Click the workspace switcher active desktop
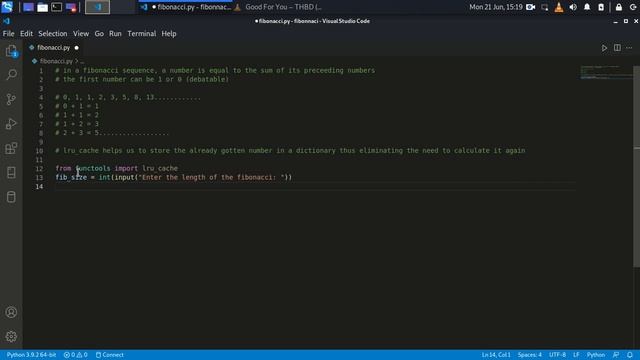640x360 pixels. (97, 7)
